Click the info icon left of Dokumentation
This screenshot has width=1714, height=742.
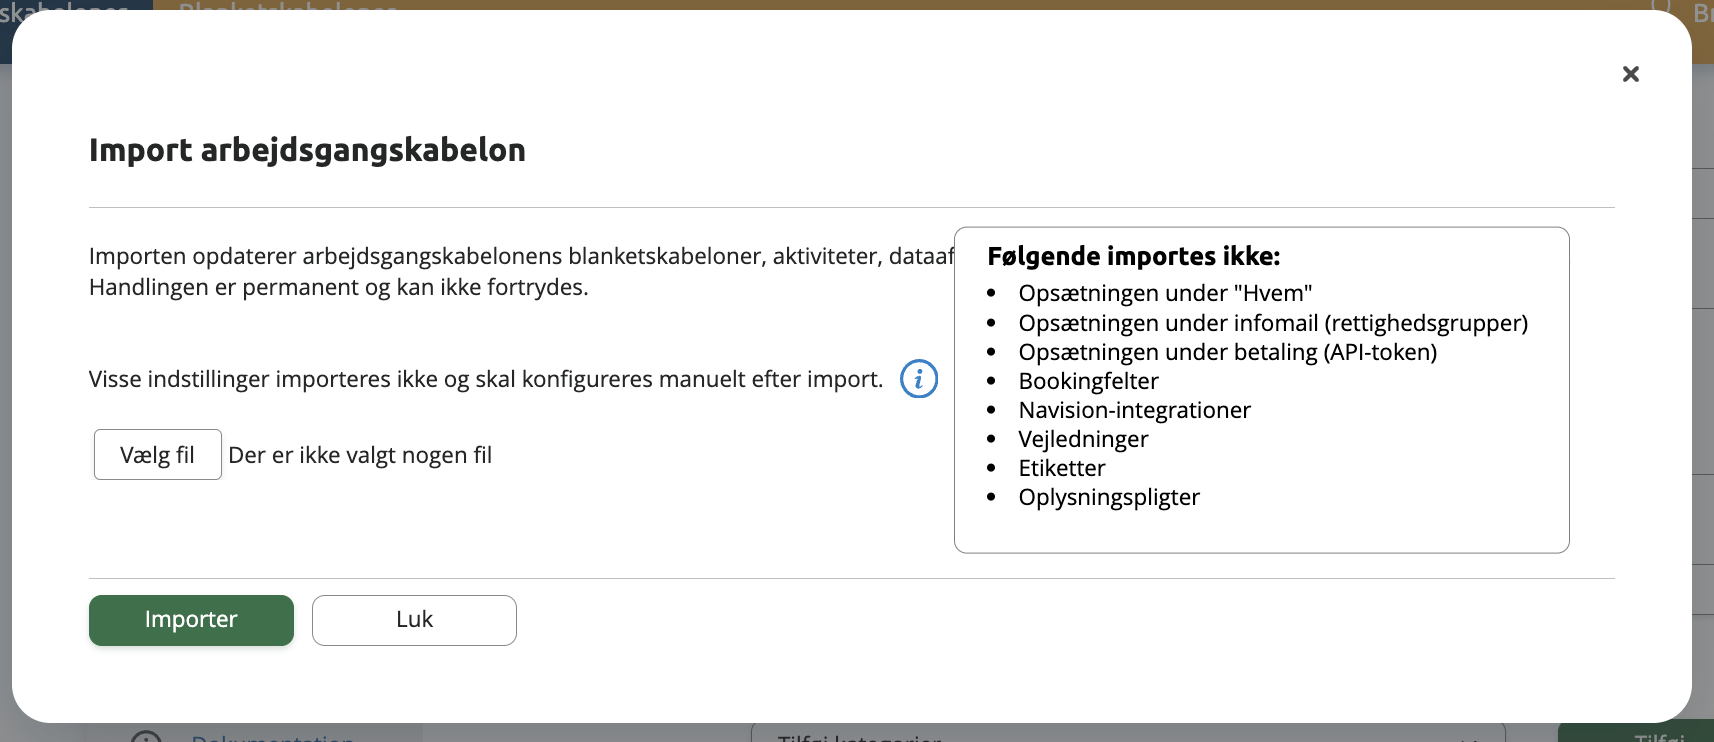pos(146,738)
